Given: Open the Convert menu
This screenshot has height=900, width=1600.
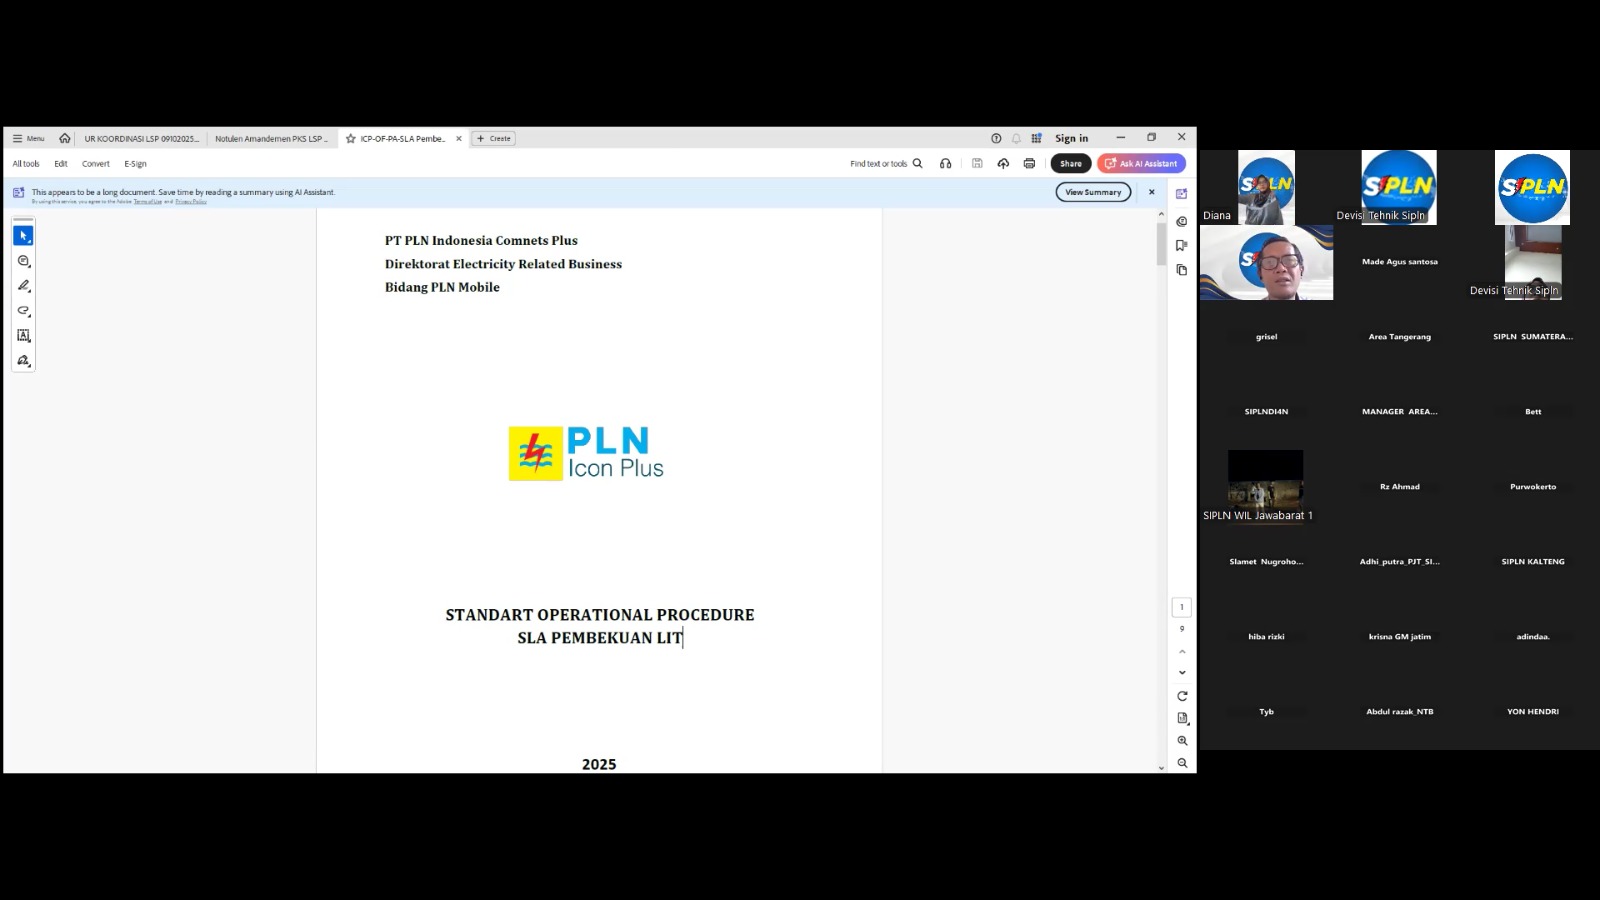Looking at the screenshot, I should click(96, 164).
